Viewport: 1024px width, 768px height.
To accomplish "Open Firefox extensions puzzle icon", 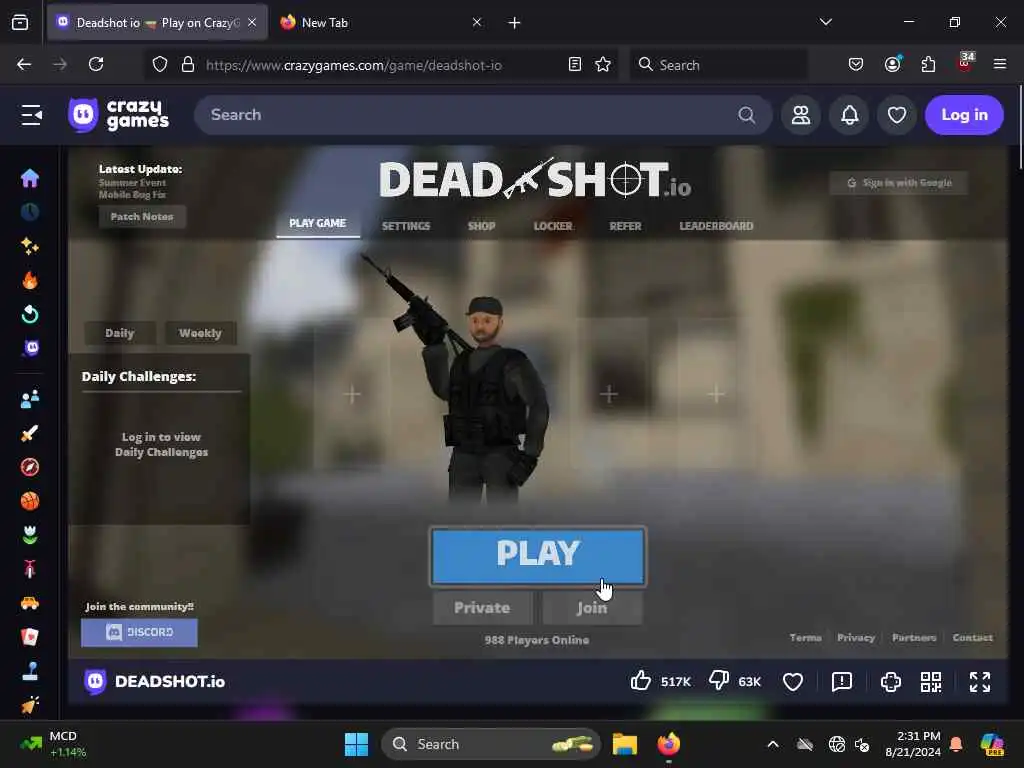I will pyautogui.click(x=928, y=64).
